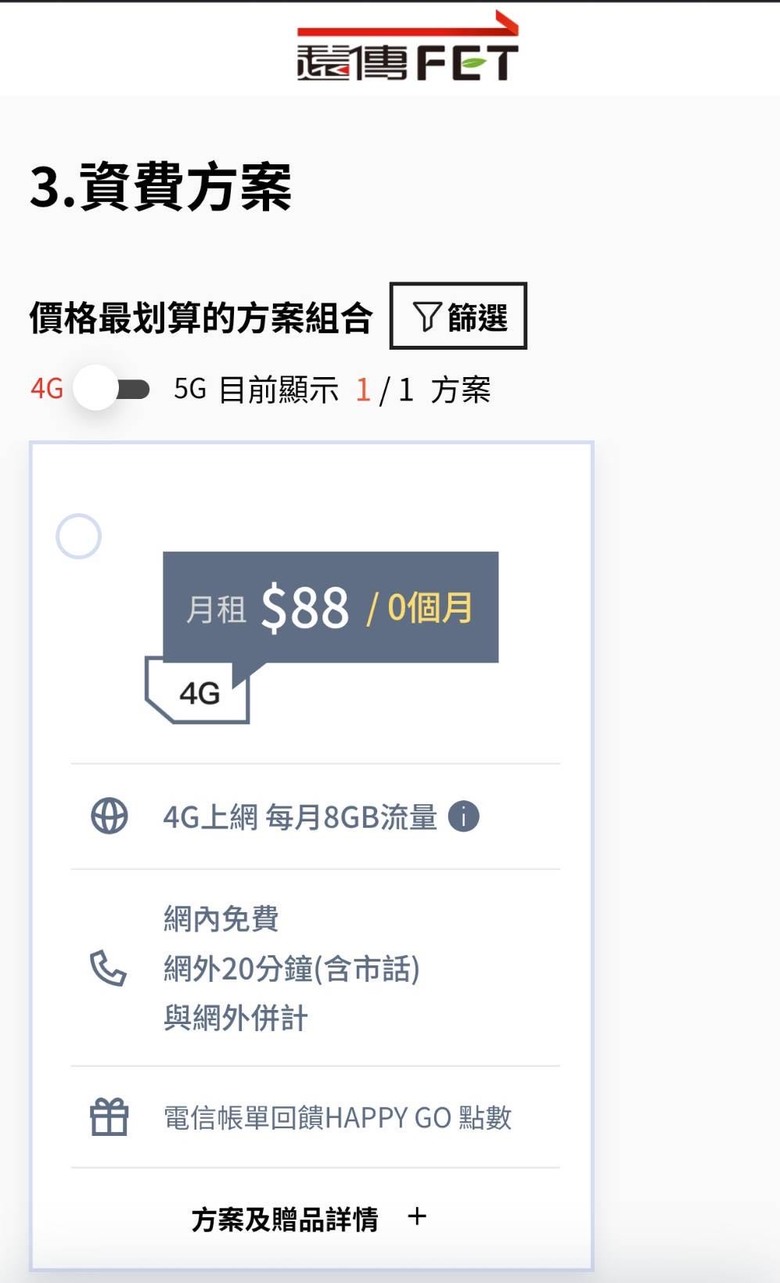Viewport: 780px width, 1283px height.
Task: Click the plus icon next to 方案及贈品詳情
Action: [418, 1217]
